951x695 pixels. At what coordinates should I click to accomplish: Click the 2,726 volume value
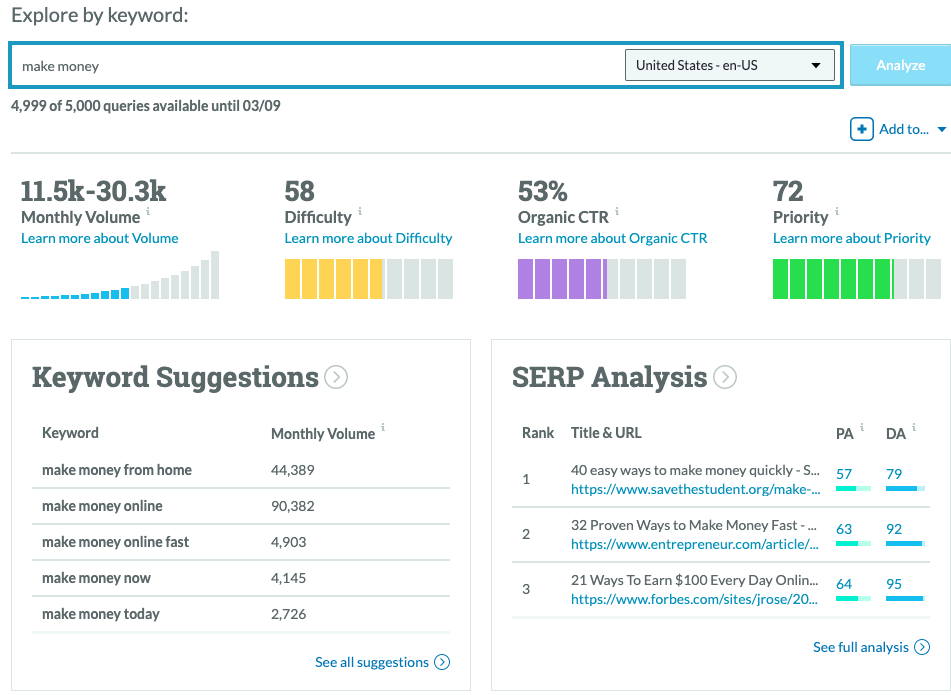click(288, 614)
